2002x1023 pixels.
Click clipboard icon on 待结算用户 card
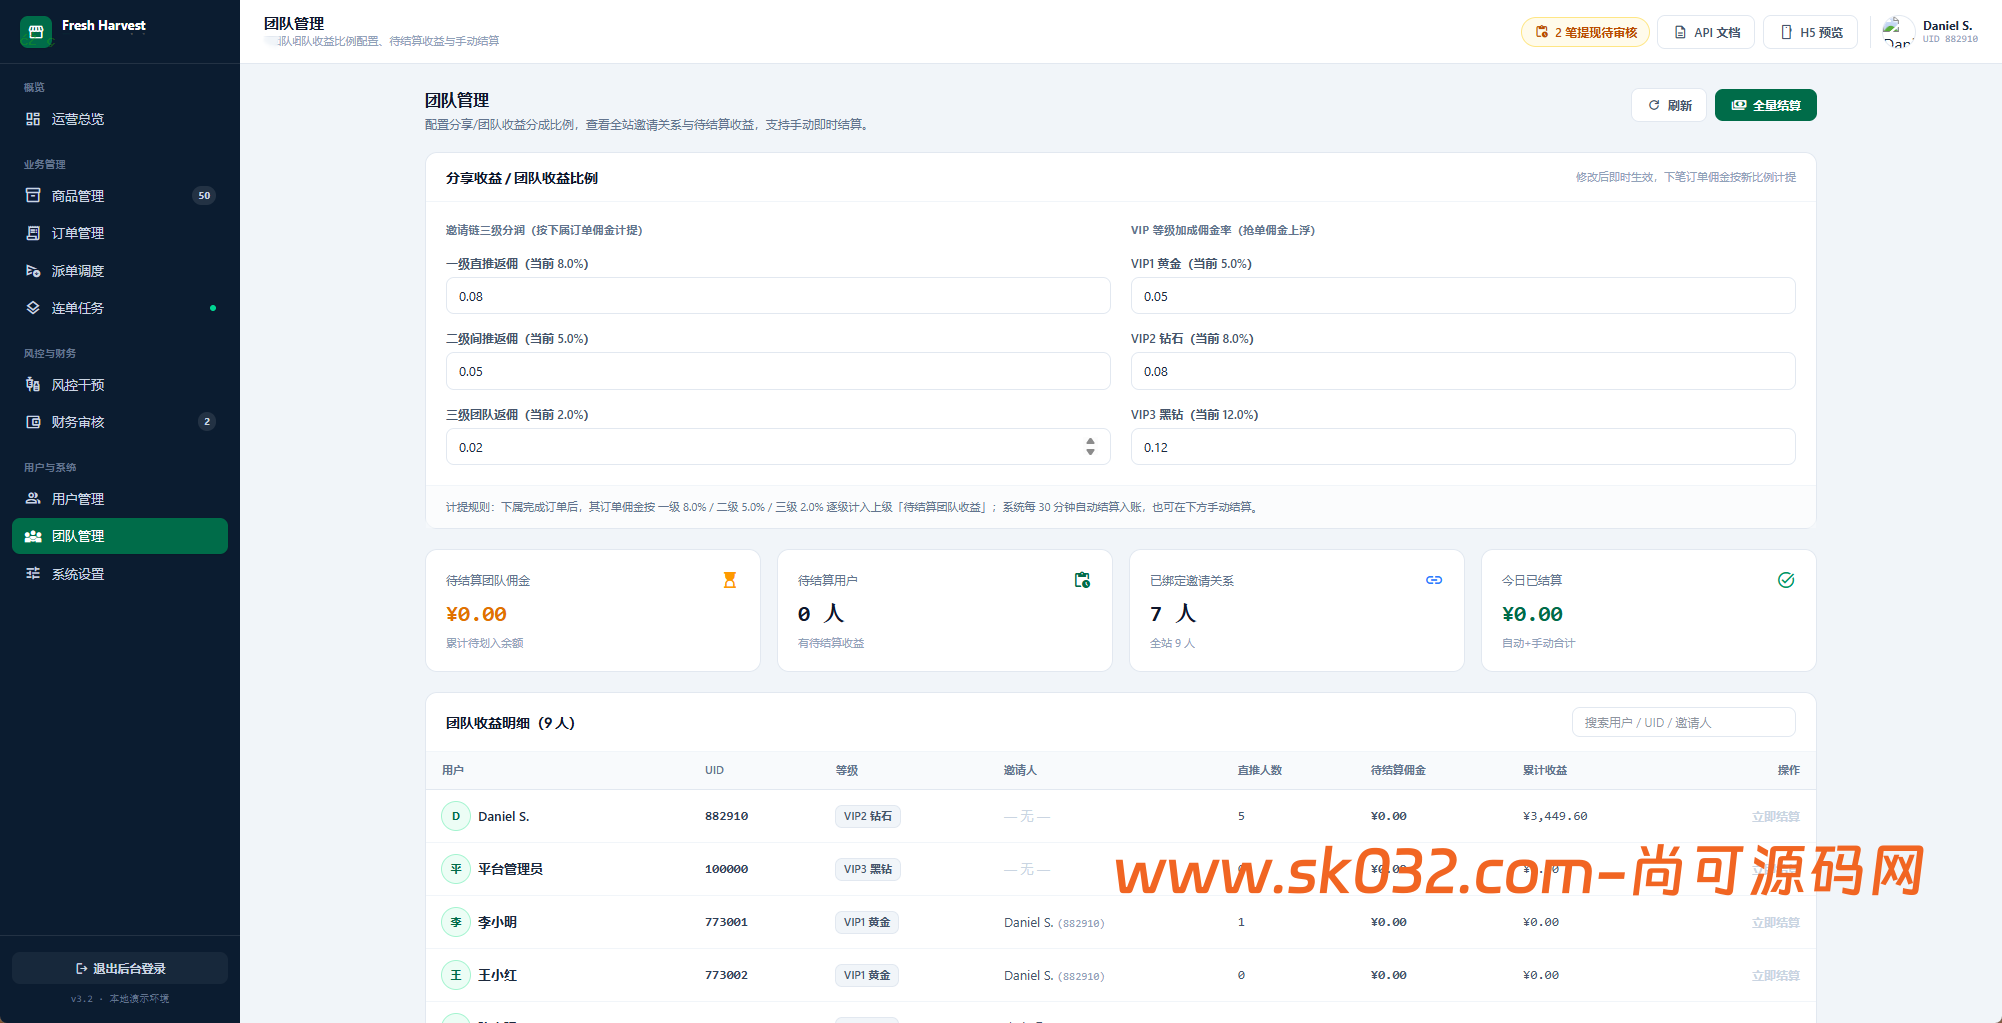pyautogui.click(x=1082, y=580)
